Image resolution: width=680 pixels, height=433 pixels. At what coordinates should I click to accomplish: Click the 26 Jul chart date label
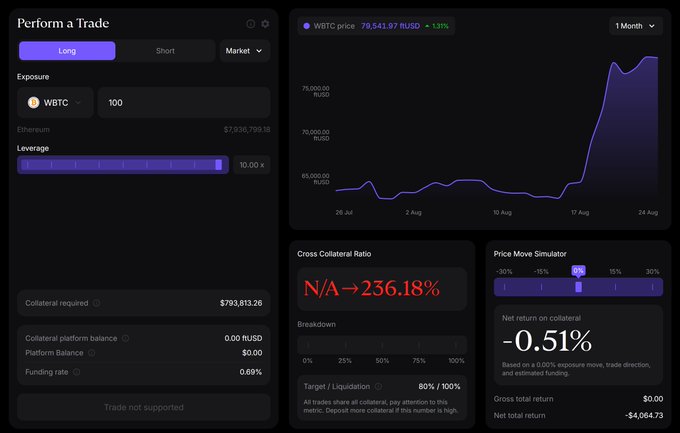[344, 212]
